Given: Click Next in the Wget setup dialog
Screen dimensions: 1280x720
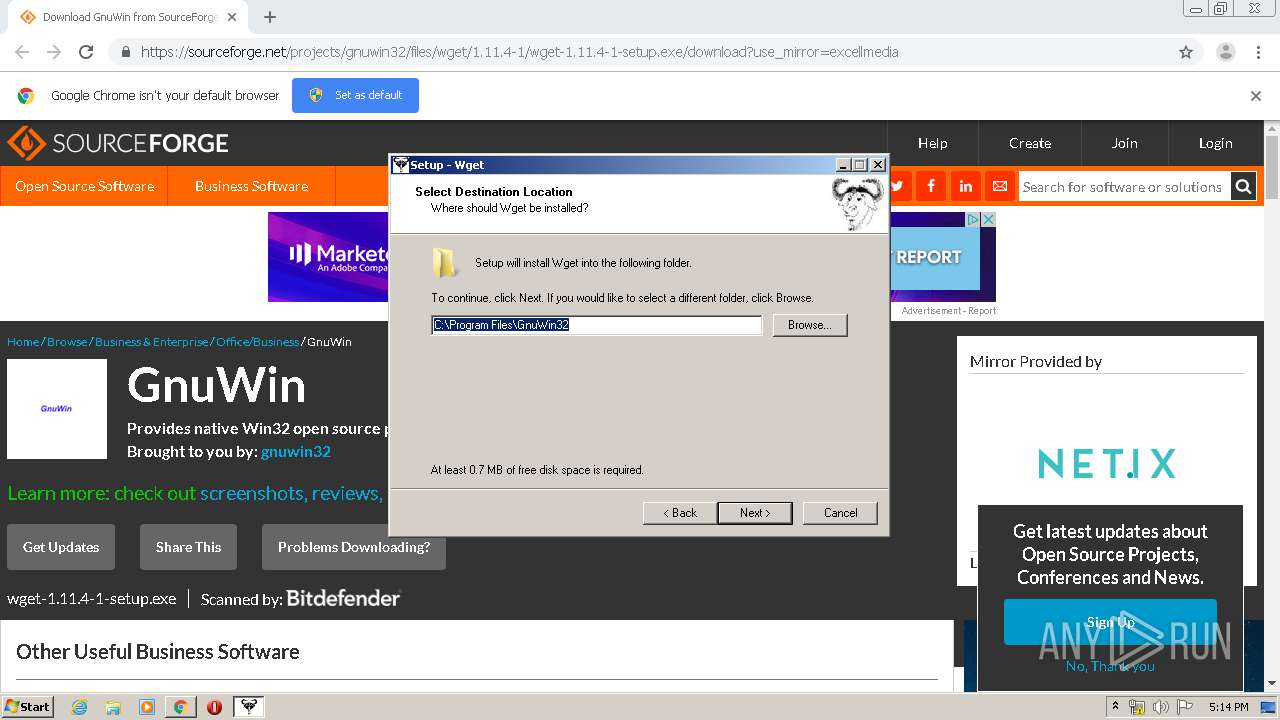Looking at the screenshot, I should tap(755, 513).
